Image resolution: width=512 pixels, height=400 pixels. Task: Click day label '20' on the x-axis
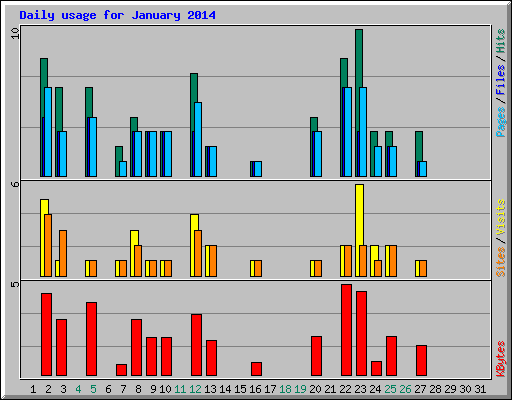[x=315, y=389]
